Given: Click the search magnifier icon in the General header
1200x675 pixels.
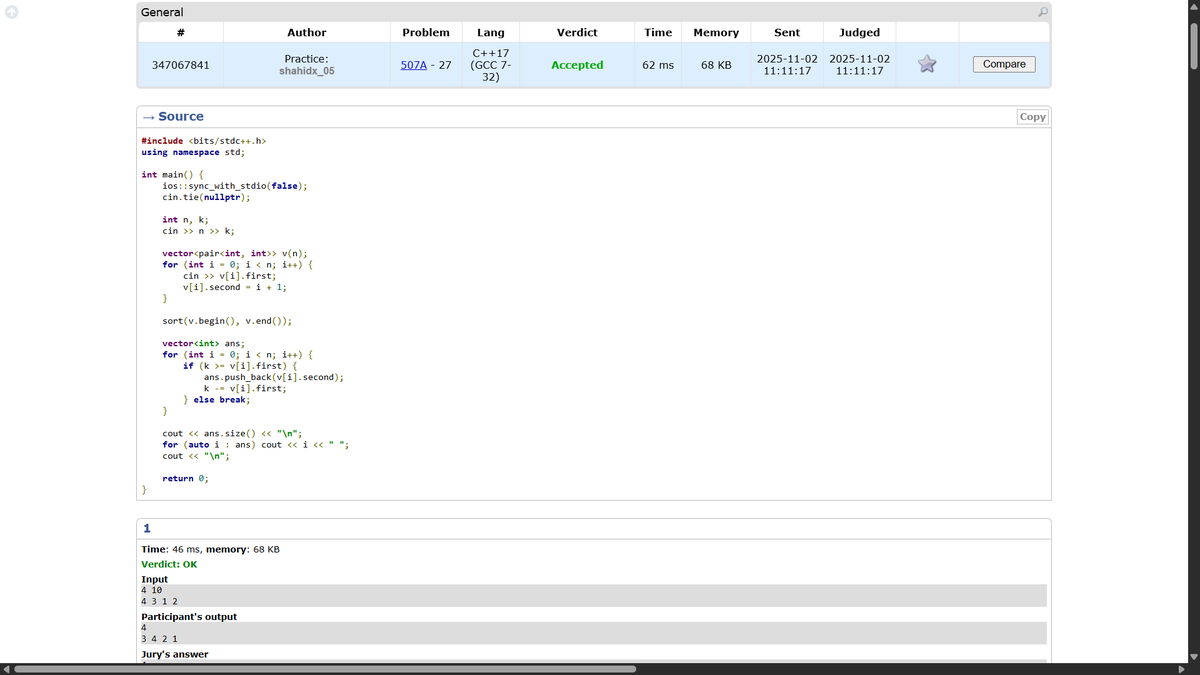Looking at the screenshot, I should coord(1043,12).
